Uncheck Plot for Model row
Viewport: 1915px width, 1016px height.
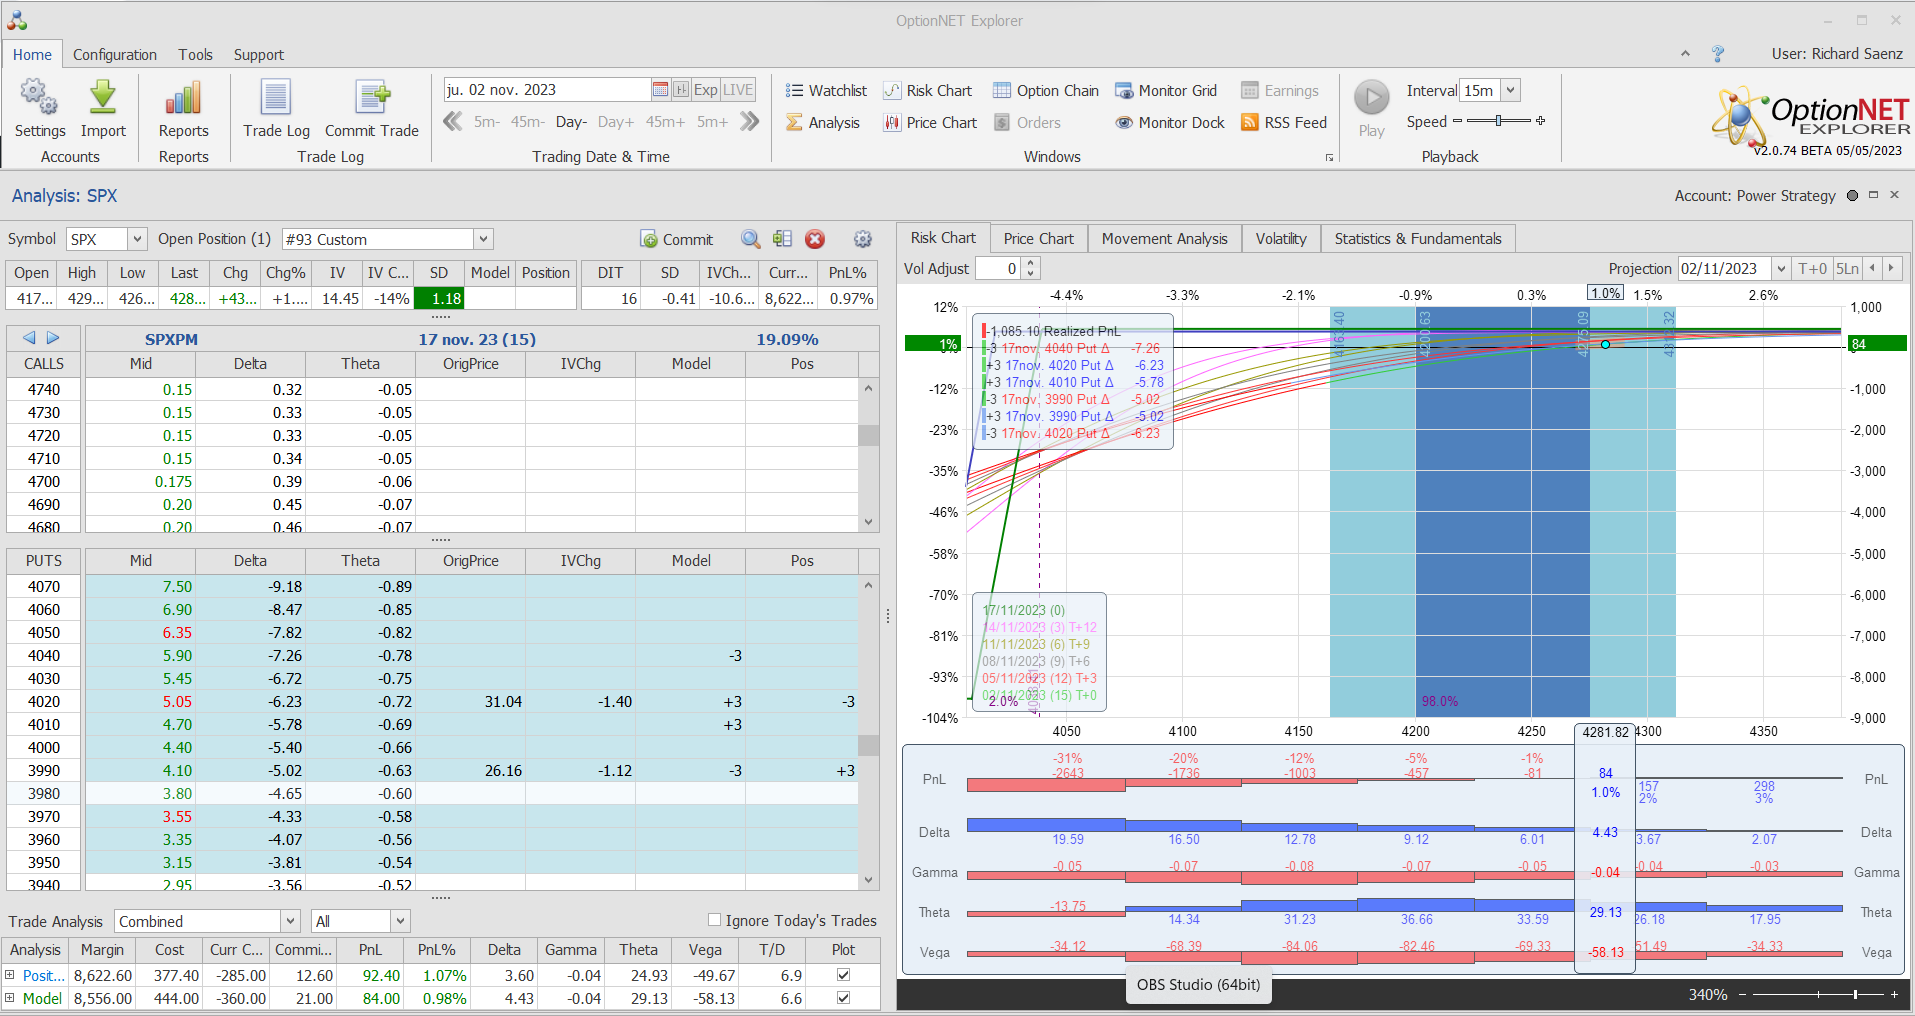coord(843,998)
